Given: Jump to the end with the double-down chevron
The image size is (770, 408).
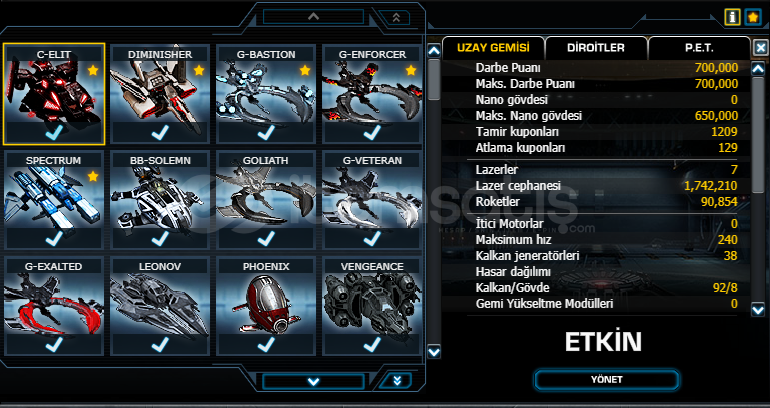Looking at the screenshot, I should point(396,381).
